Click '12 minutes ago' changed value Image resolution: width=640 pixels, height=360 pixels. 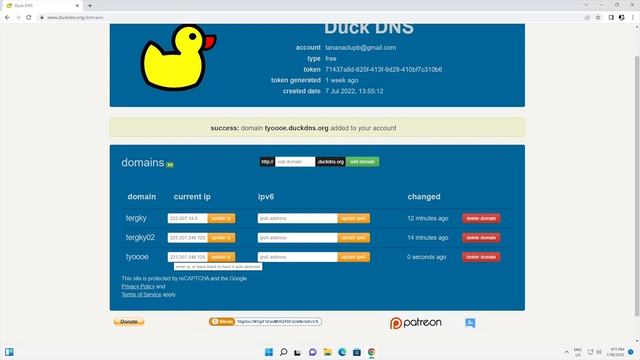(427, 218)
